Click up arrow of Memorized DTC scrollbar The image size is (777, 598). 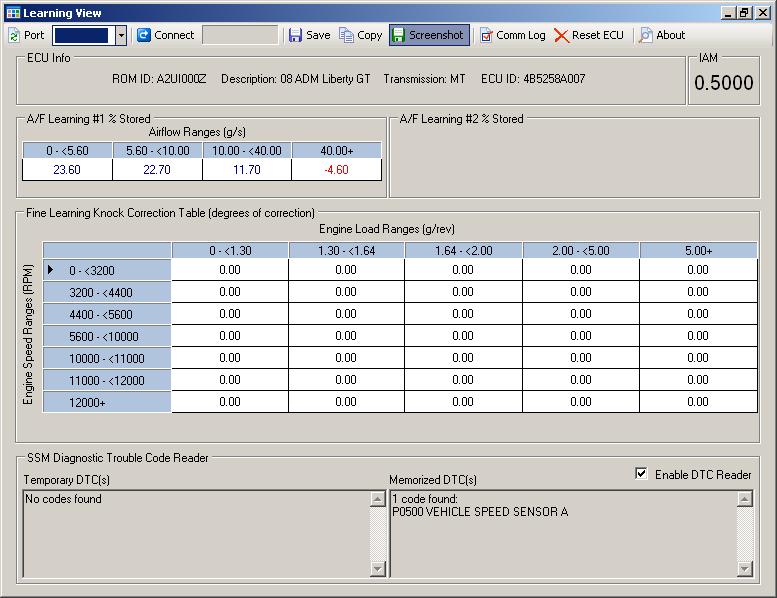pos(745,499)
